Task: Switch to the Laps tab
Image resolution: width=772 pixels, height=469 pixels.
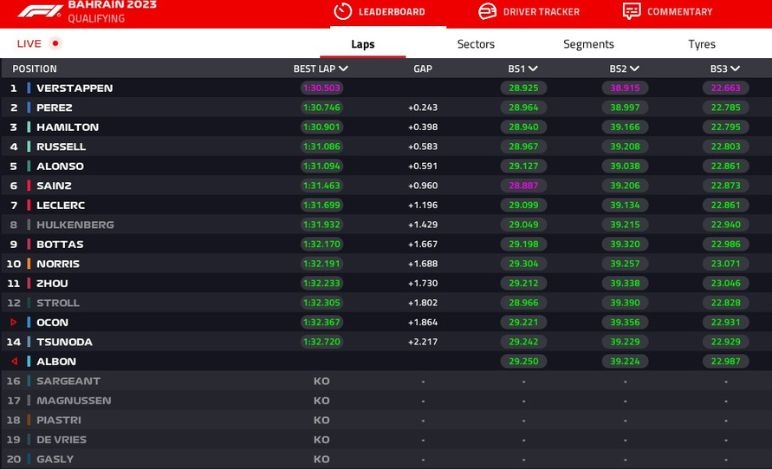Action: 363,44
